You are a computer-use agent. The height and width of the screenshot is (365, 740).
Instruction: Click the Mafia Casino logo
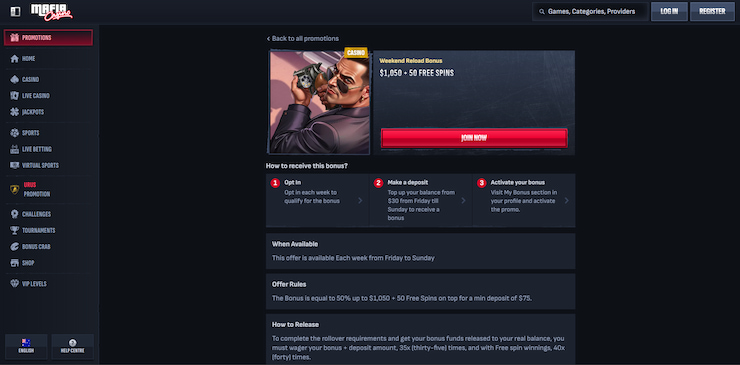point(51,12)
